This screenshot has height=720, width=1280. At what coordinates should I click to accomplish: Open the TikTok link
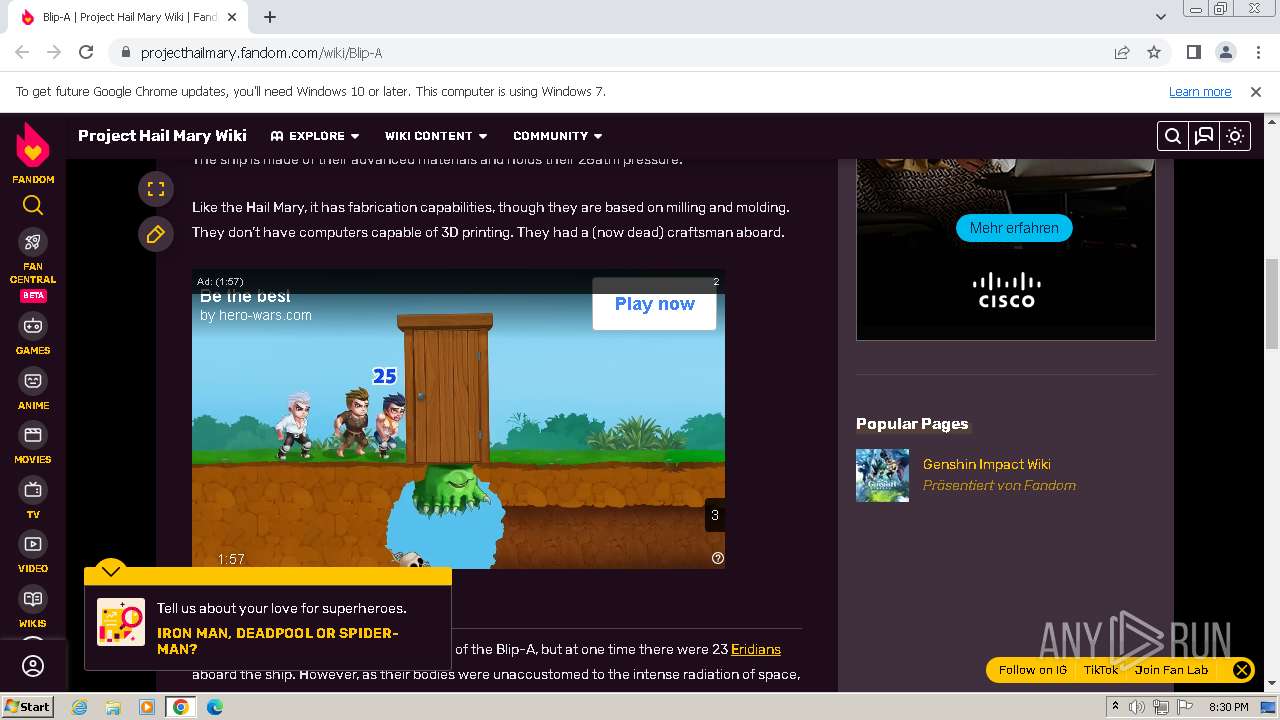1101,670
